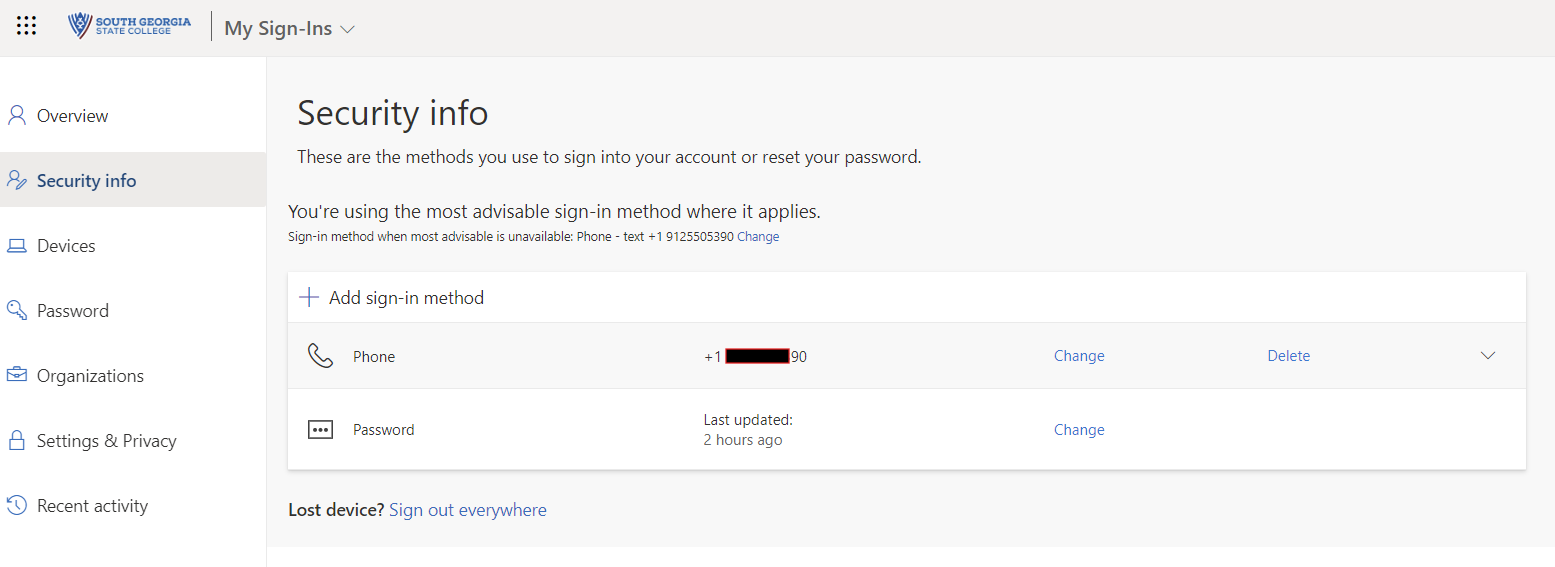Click the Password key icon in sidebar
1555x567 pixels.
click(x=17, y=310)
